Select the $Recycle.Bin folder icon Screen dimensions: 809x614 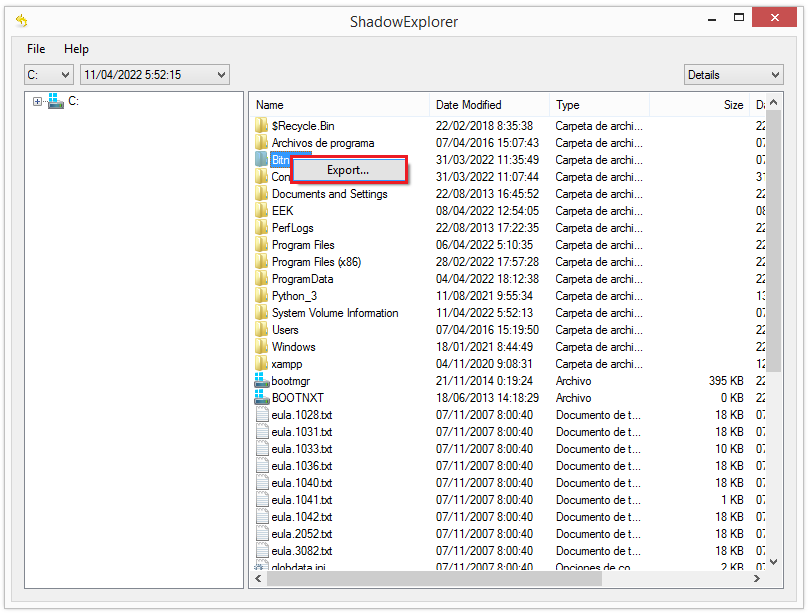262,126
